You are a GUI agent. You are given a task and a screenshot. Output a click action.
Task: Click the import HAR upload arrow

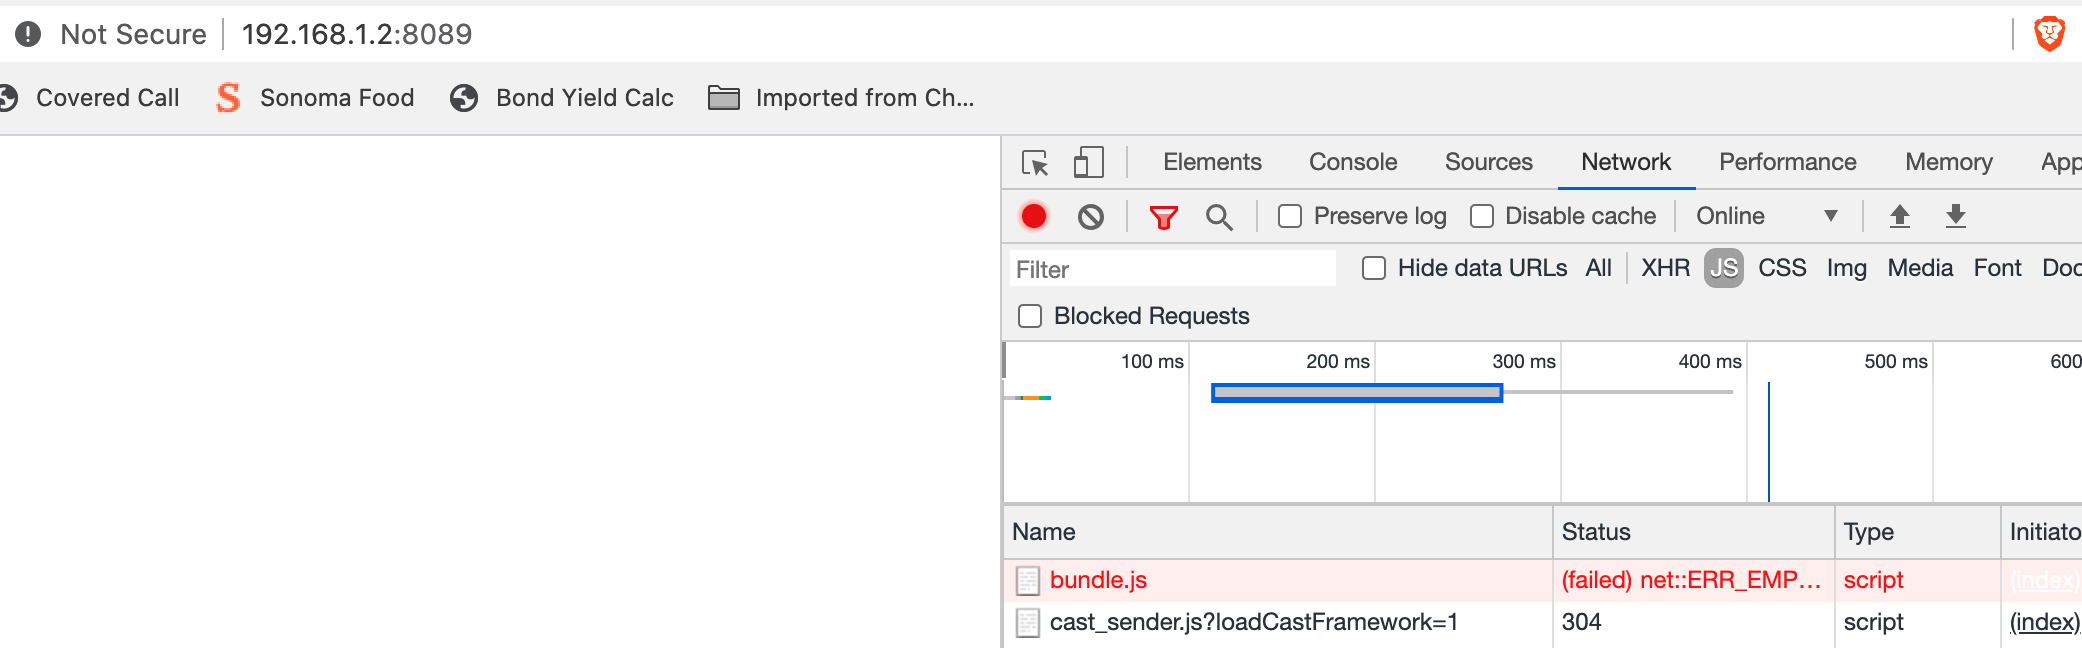[1900, 216]
